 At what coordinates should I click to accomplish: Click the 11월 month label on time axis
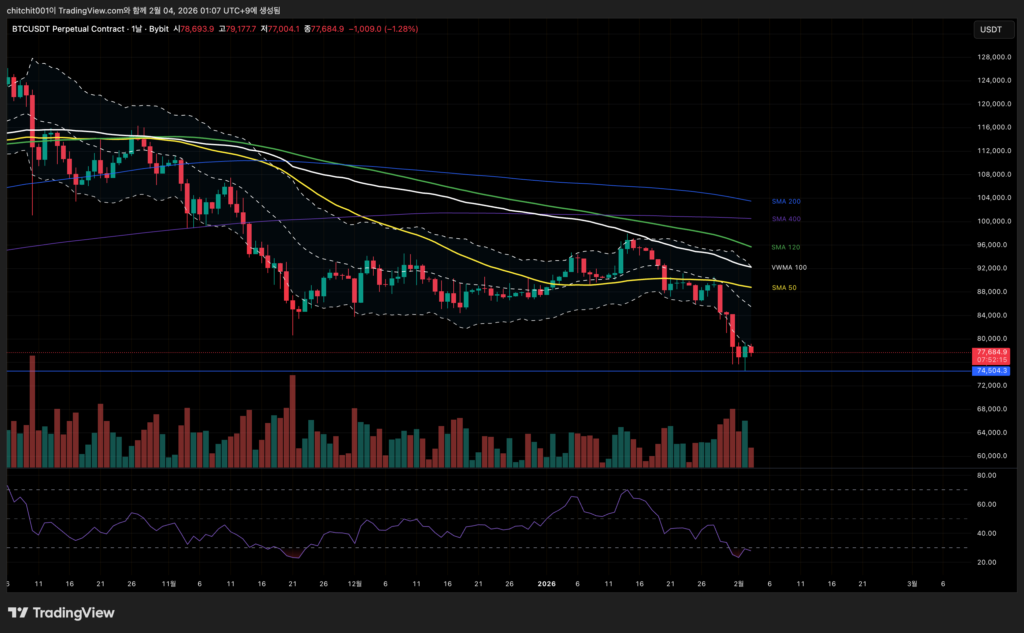[x=169, y=581]
